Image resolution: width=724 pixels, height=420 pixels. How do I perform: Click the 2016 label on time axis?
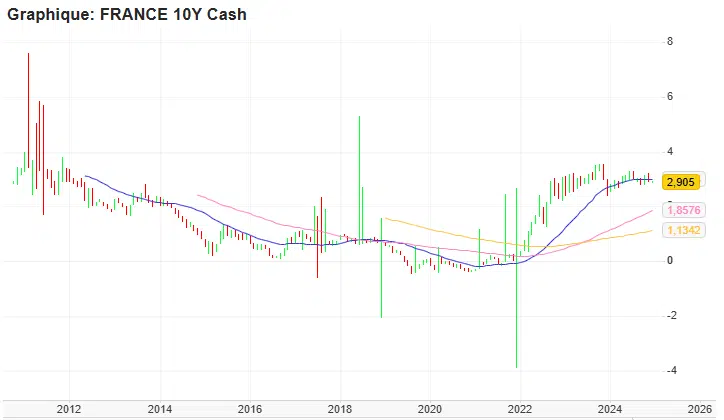250,409
